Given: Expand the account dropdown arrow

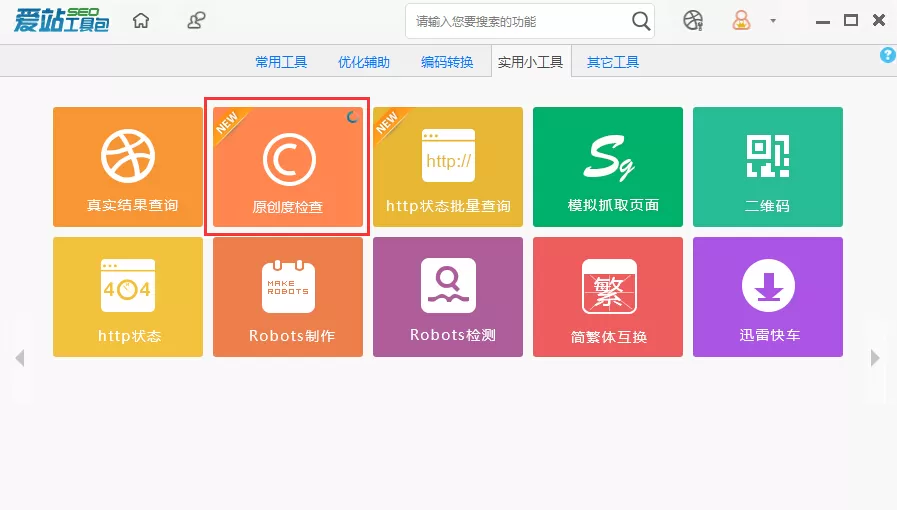Looking at the screenshot, I should (773, 21).
